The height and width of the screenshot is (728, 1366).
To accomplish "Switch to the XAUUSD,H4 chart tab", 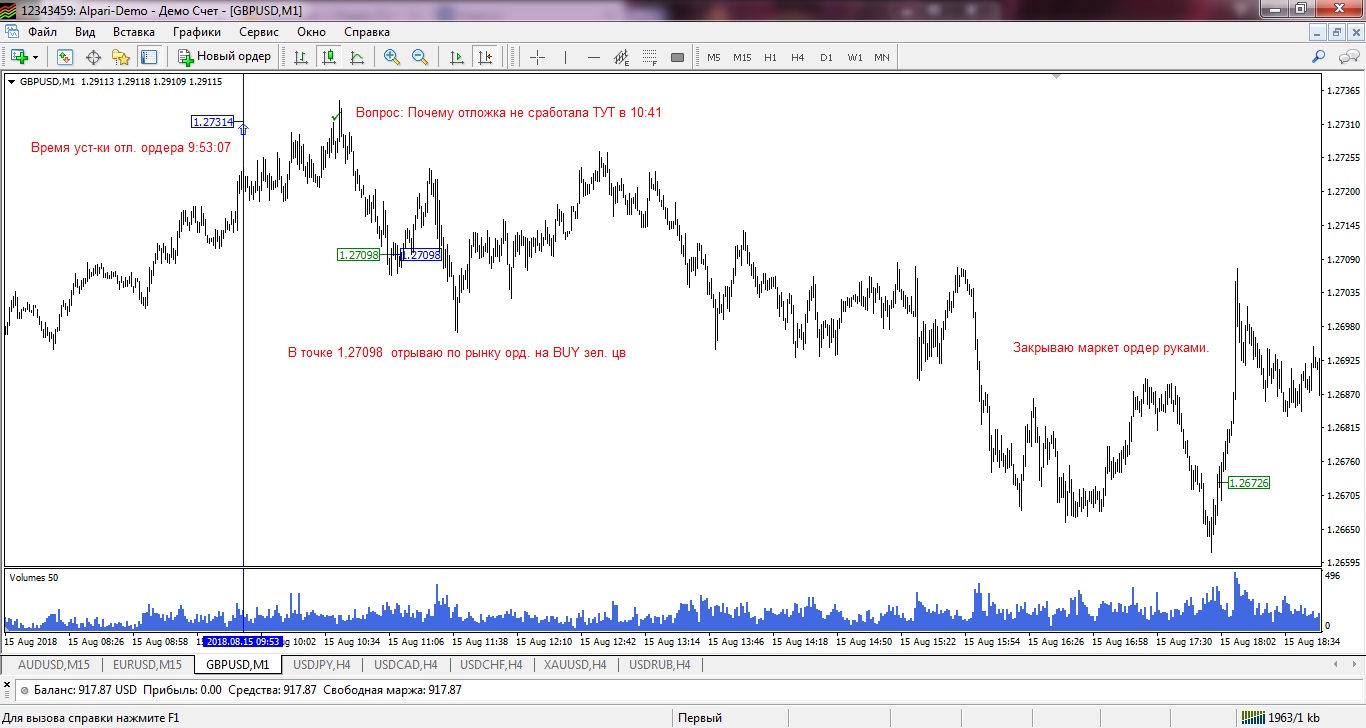I will (574, 664).
